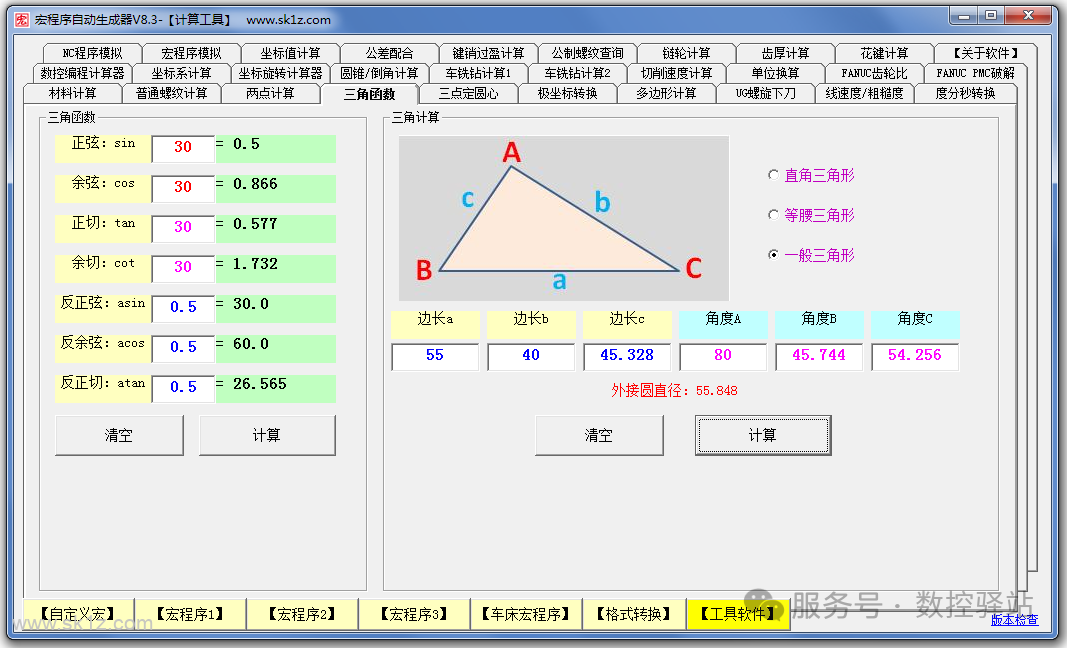Click the 边长a input field

(x=435, y=357)
